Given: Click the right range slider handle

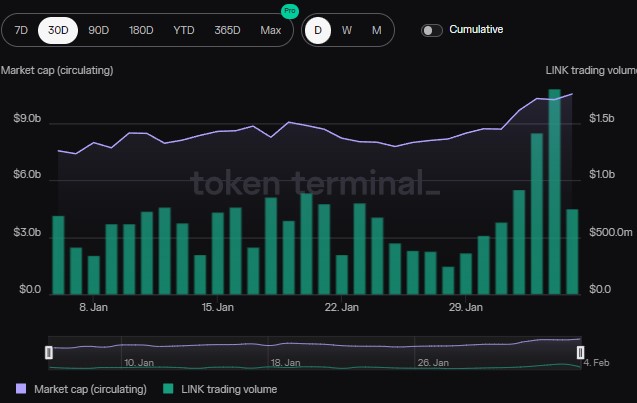Looking at the screenshot, I should pos(581,352).
